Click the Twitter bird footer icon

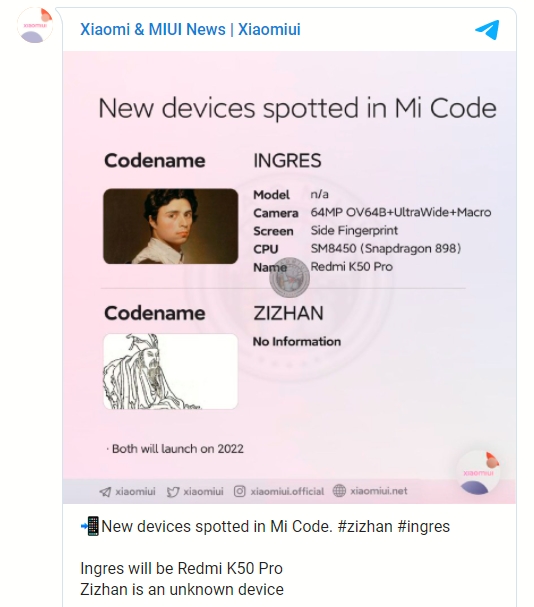[173, 492]
